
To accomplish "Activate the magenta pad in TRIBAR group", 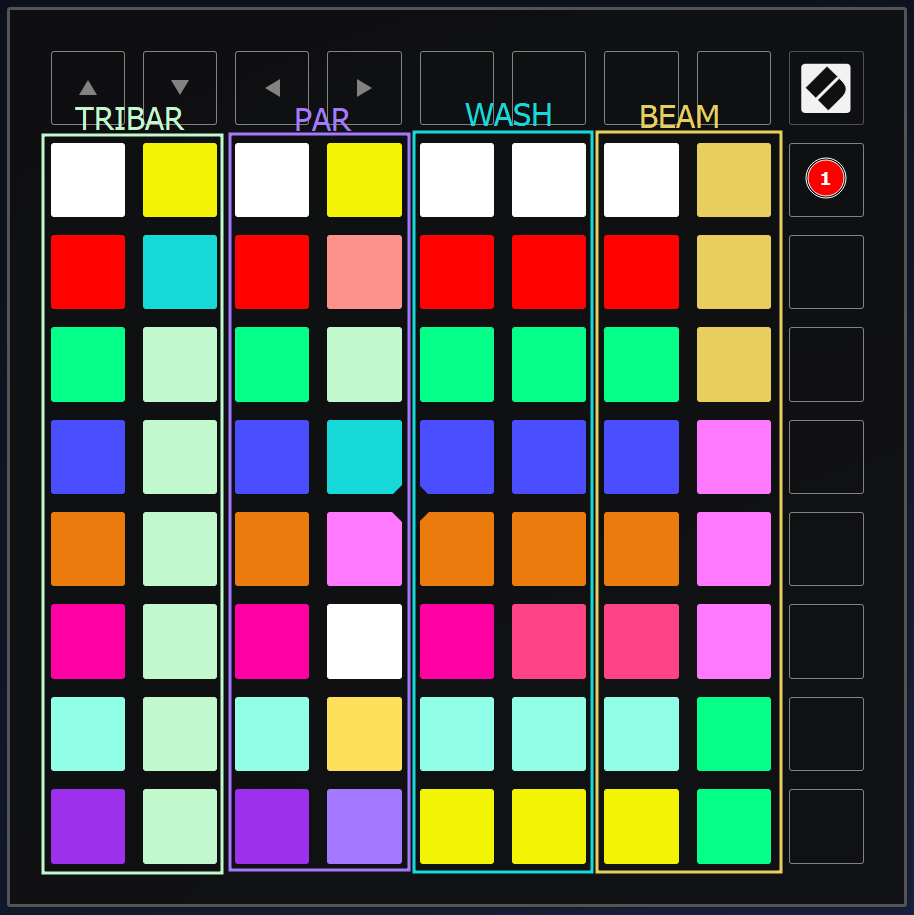I will pos(88,641).
